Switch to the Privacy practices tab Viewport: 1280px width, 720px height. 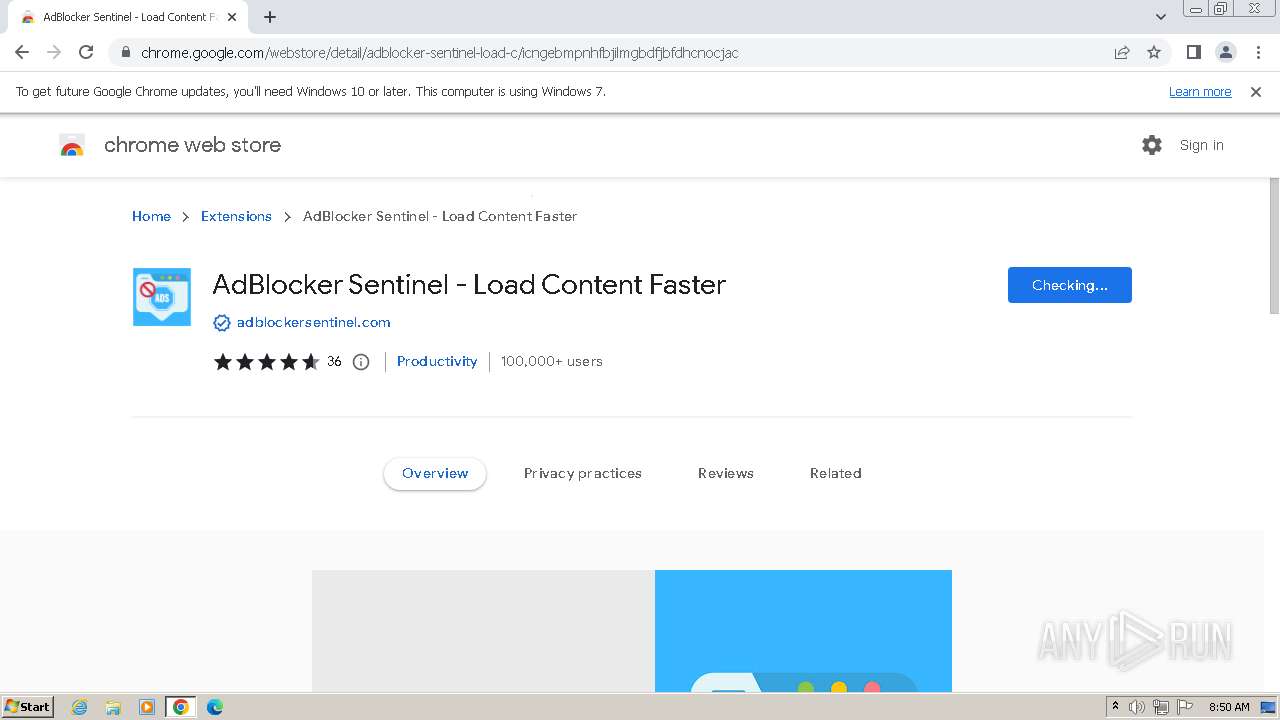tap(582, 473)
